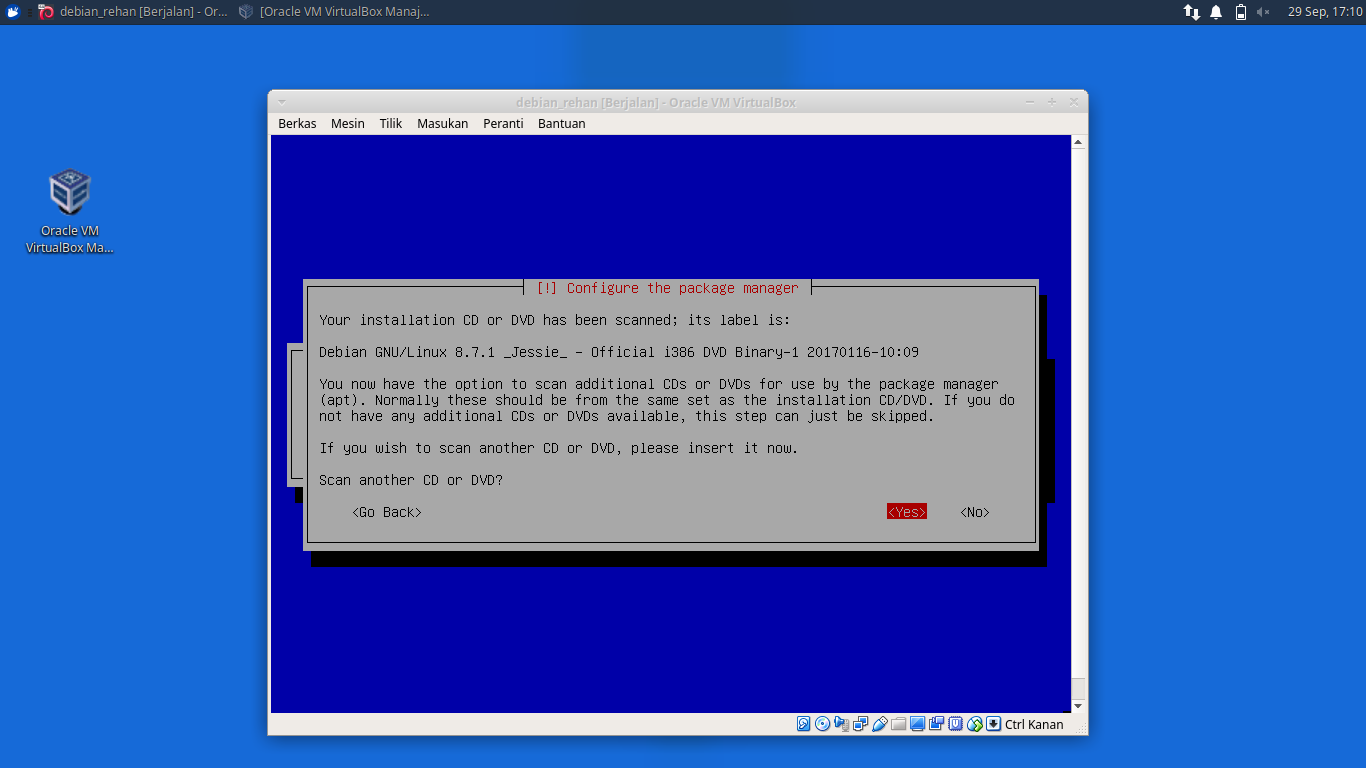
Task: Click the video capture indicator icon
Action: pyautogui.click(x=937, y=724)
